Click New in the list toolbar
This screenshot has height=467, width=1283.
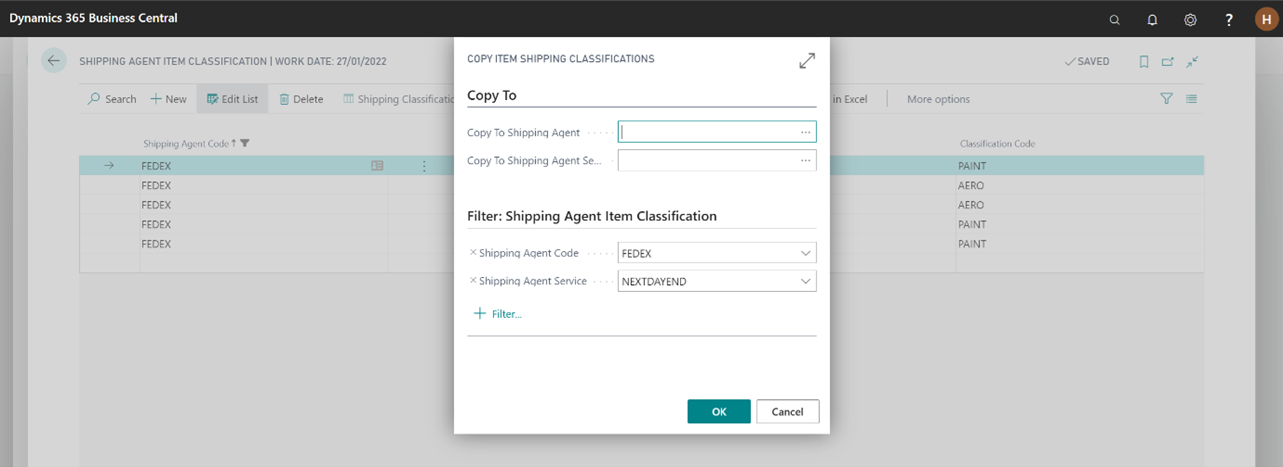click(x=168, y=99)
